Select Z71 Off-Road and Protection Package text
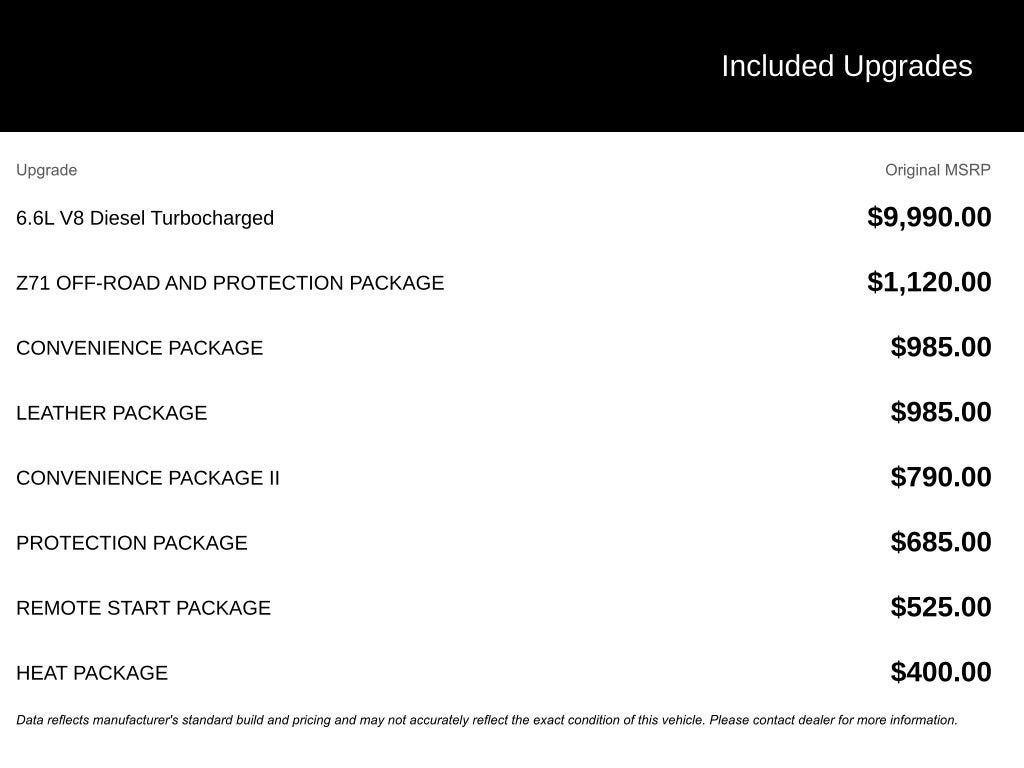 coord(230,283)
